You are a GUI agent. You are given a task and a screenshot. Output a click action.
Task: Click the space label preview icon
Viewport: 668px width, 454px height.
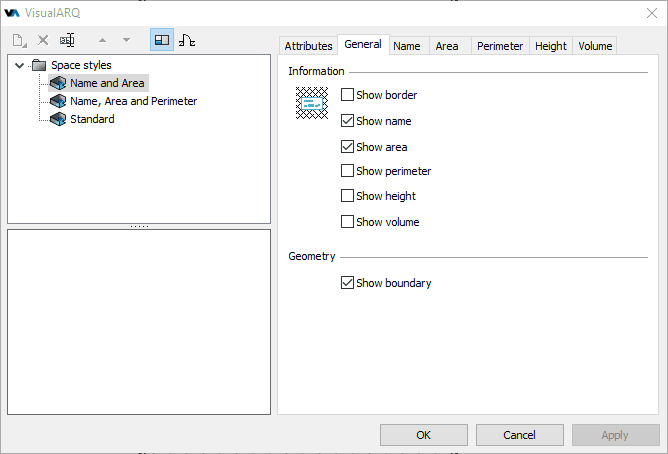coord(312,103)
